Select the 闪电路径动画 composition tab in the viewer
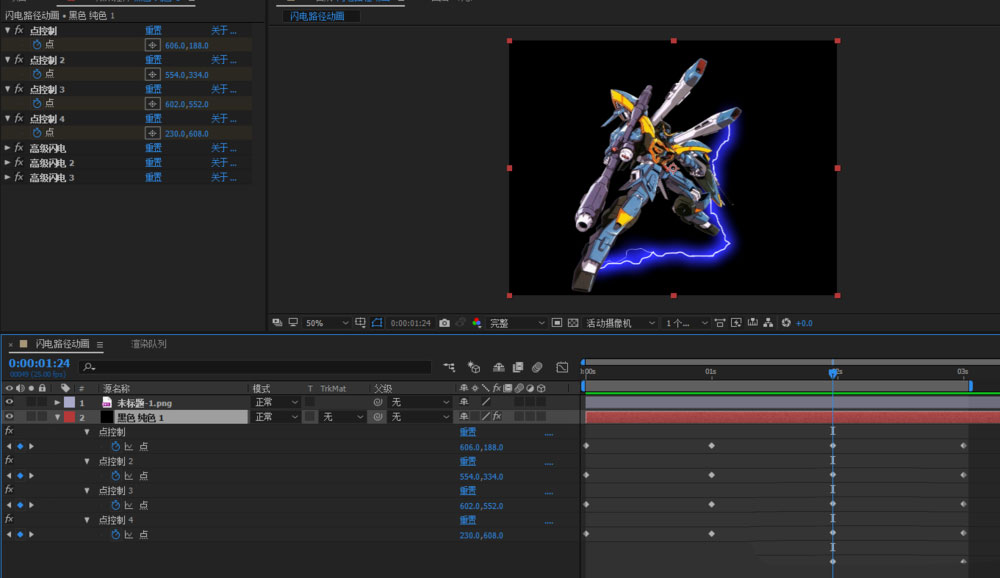1000x578 pixels. (x=320, y=16)
